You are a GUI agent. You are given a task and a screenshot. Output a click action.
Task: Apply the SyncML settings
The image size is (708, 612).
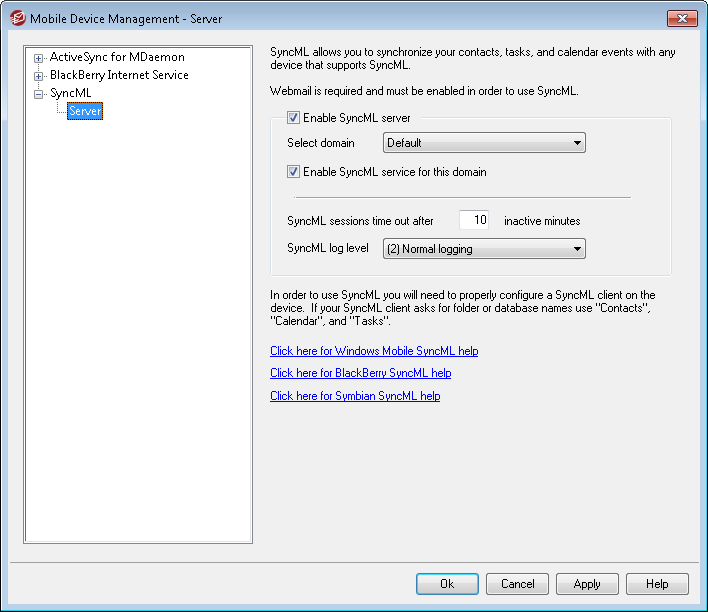587,584
